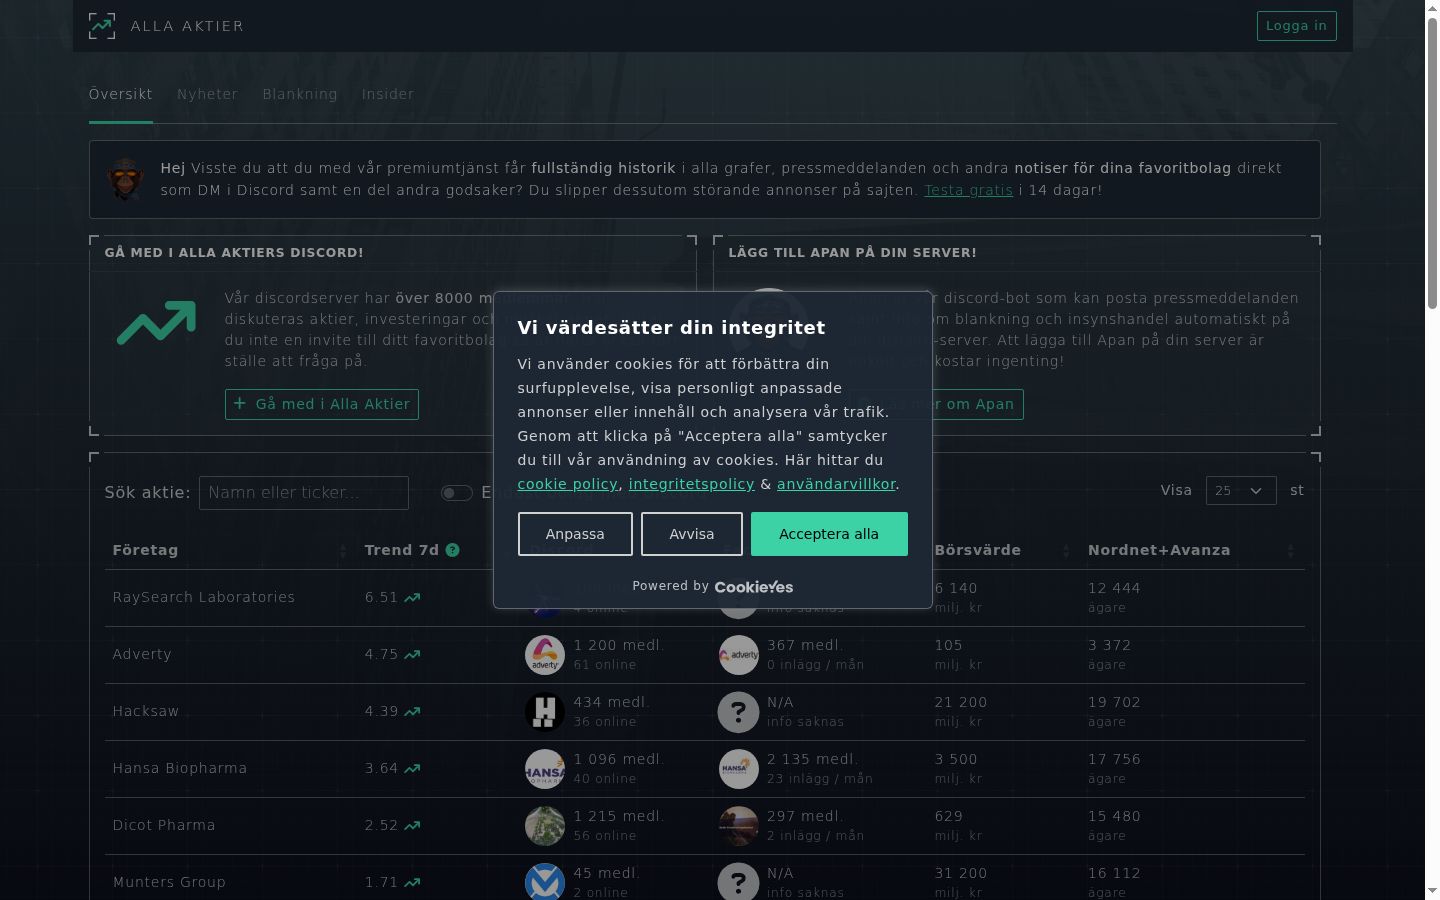The height and width of the screenshot is (900, 1440).
Task: Click Anpassa cookie settings button
Action: (x=575, y=534)
